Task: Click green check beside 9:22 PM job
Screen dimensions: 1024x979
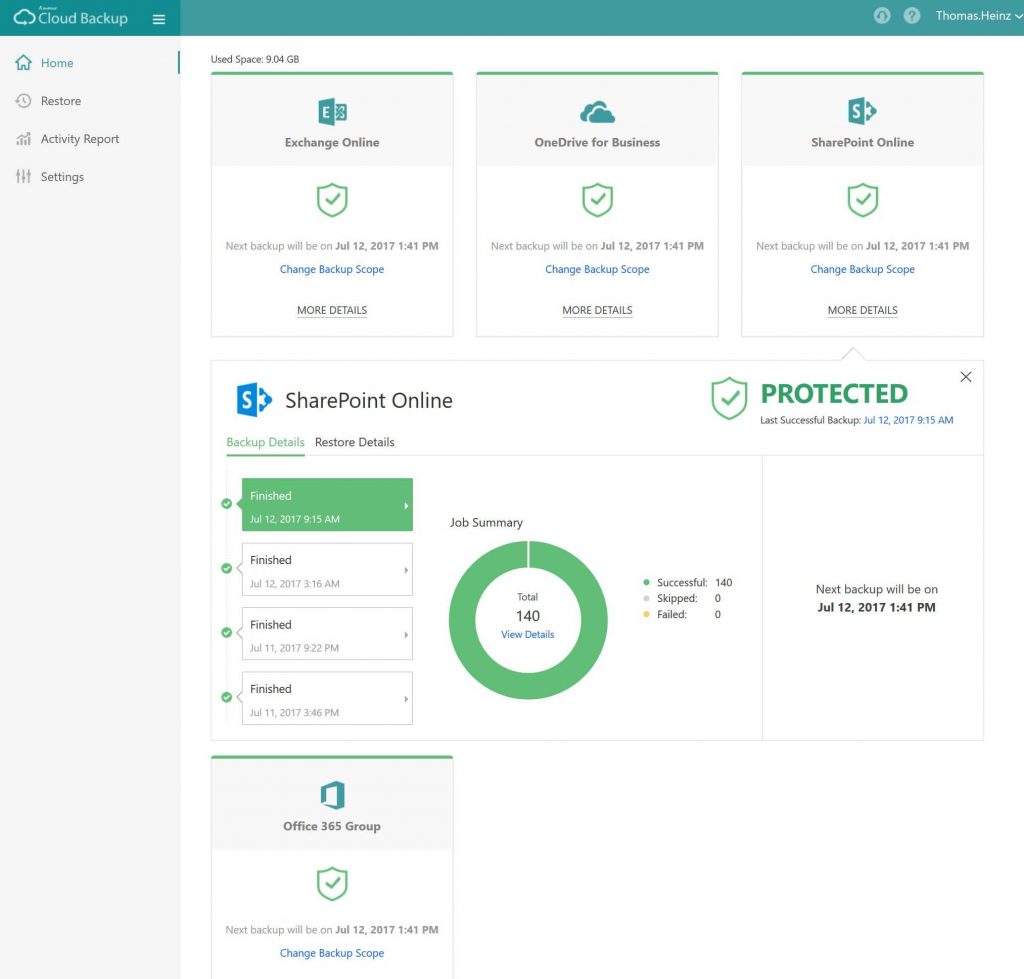Action: [227, 632]
